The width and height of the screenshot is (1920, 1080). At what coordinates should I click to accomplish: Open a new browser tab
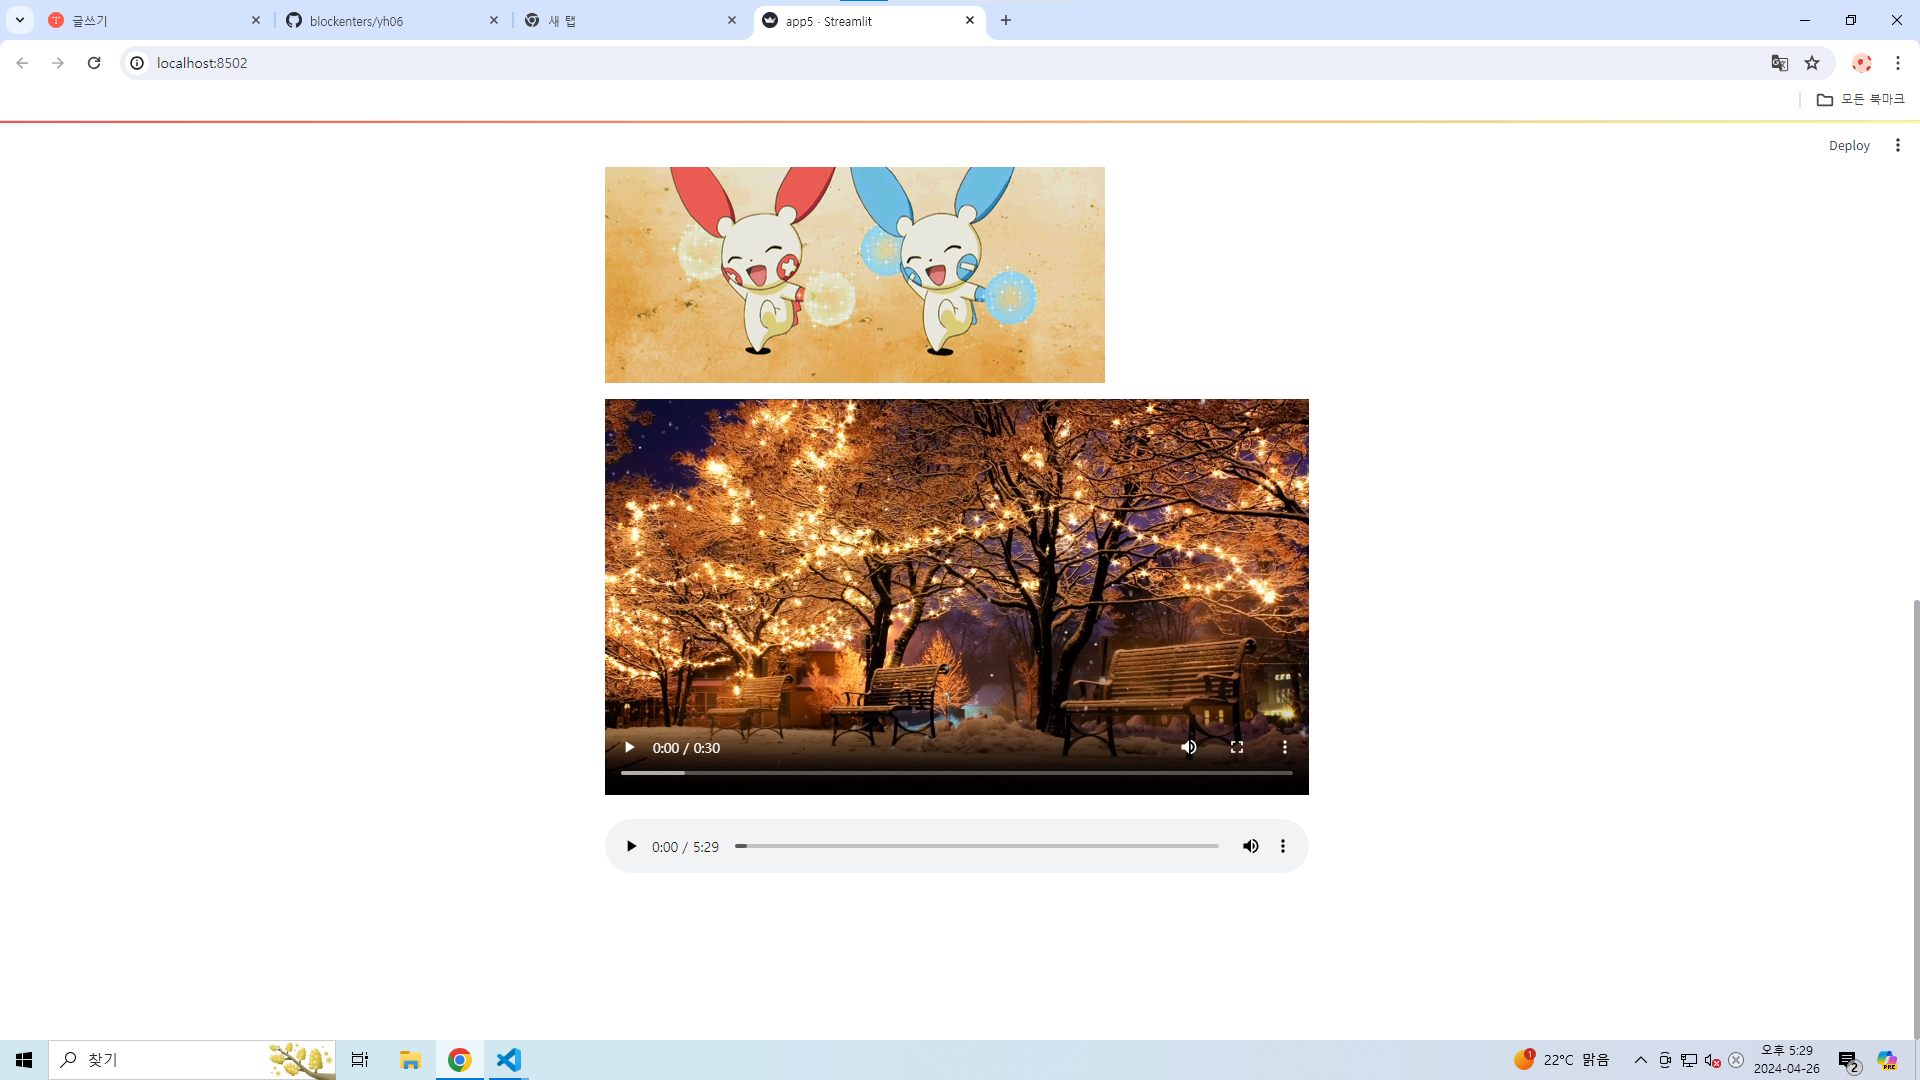pos(1006,20)
